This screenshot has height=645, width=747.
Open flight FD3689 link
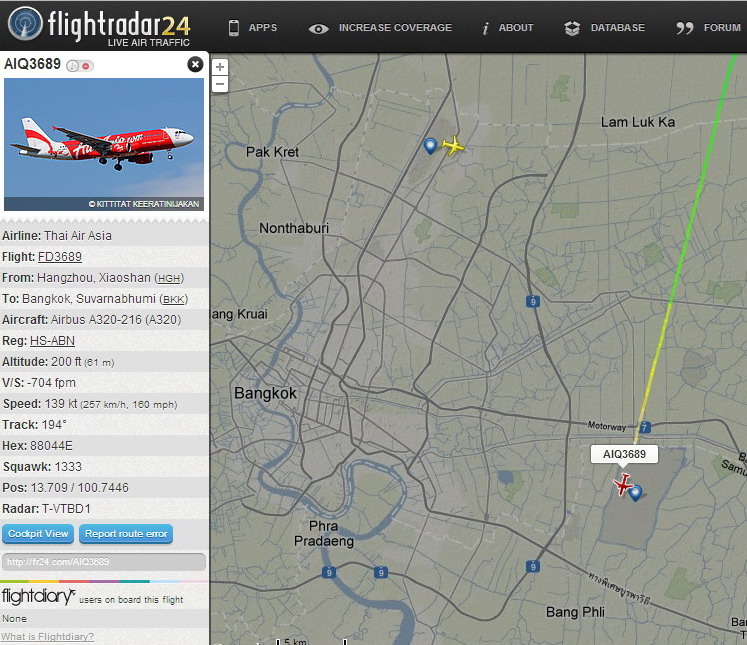tap(60, 257)
